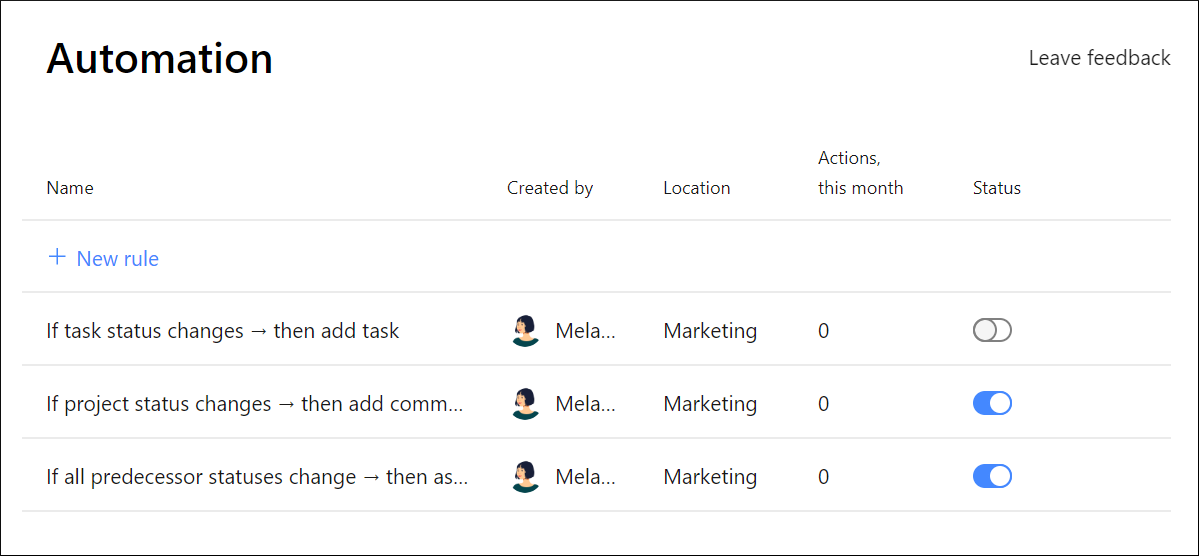Click the Name column header
The image size is (1199, 556).
pos(70,188)
